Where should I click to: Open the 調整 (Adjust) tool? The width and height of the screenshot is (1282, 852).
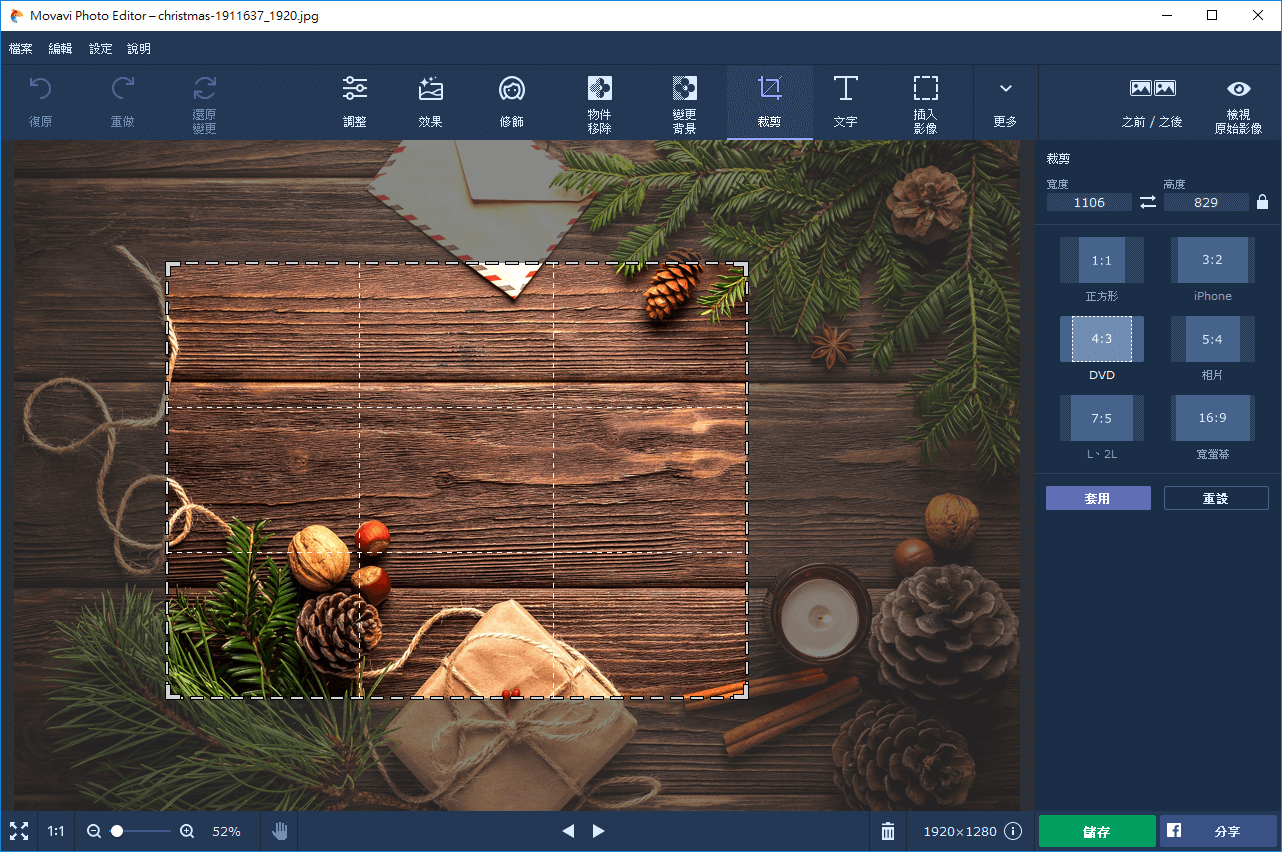(354, 102)
